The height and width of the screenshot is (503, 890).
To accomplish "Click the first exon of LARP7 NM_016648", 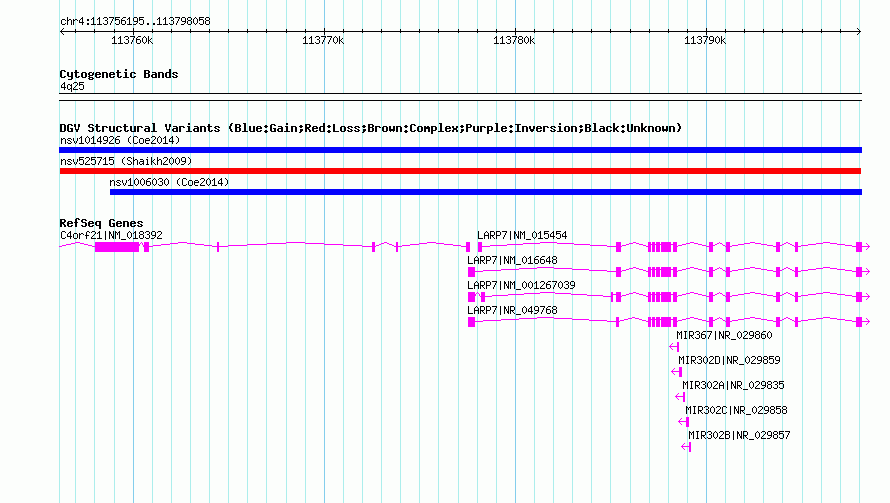I will click(471, 272).
